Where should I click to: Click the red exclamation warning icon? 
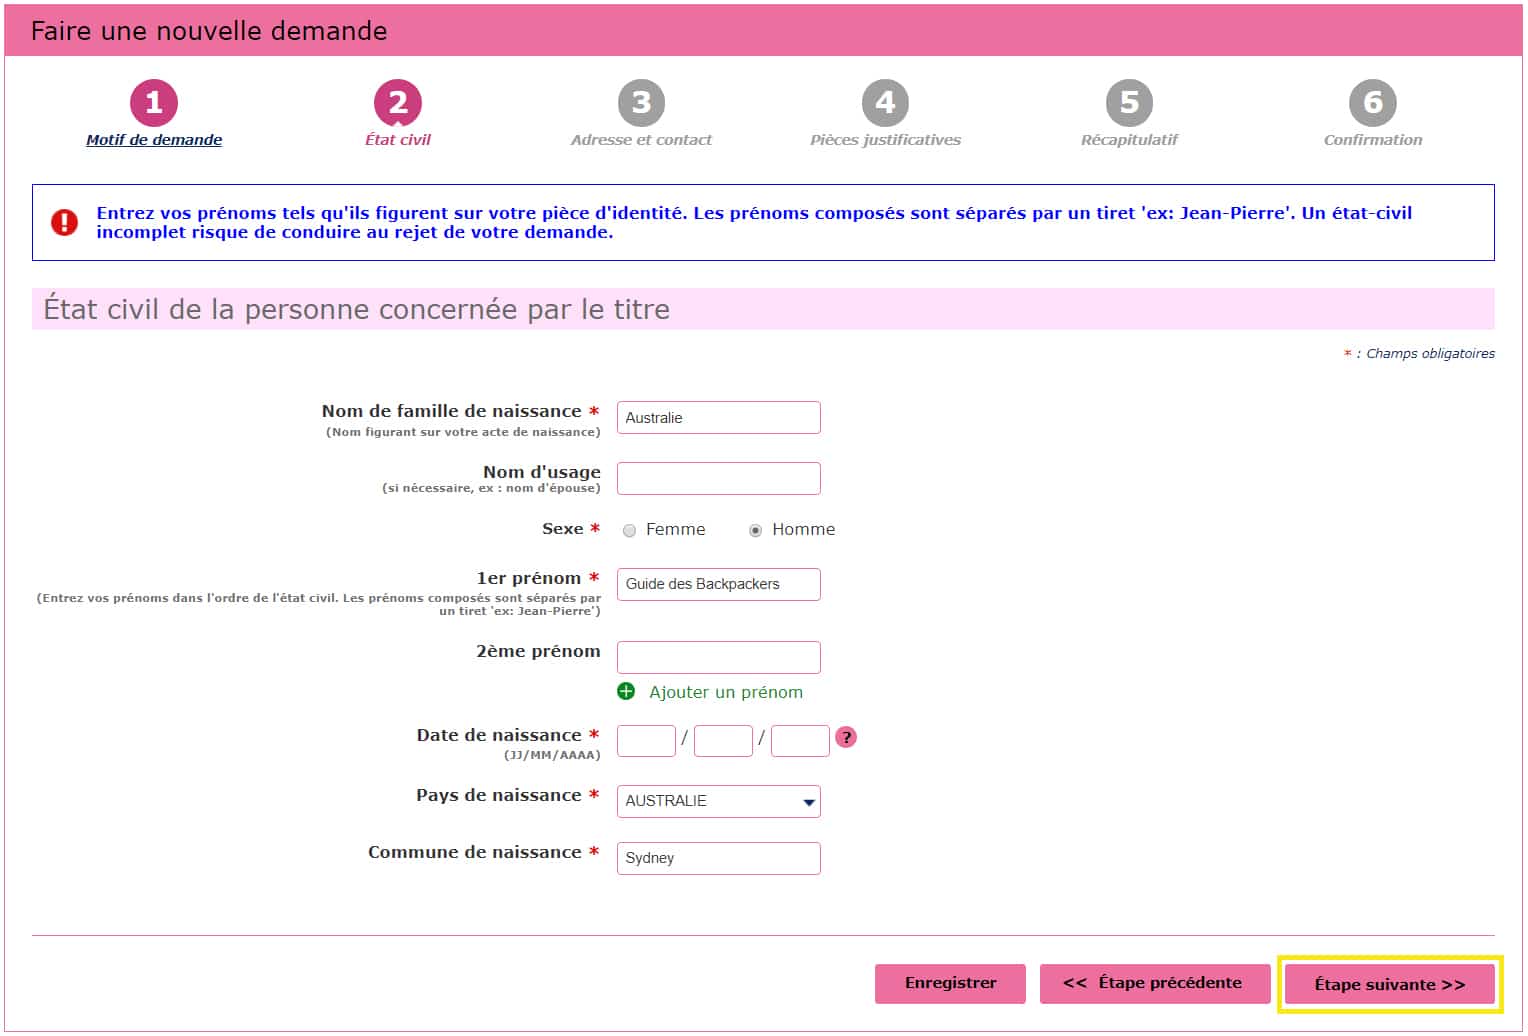coord(64,222)
